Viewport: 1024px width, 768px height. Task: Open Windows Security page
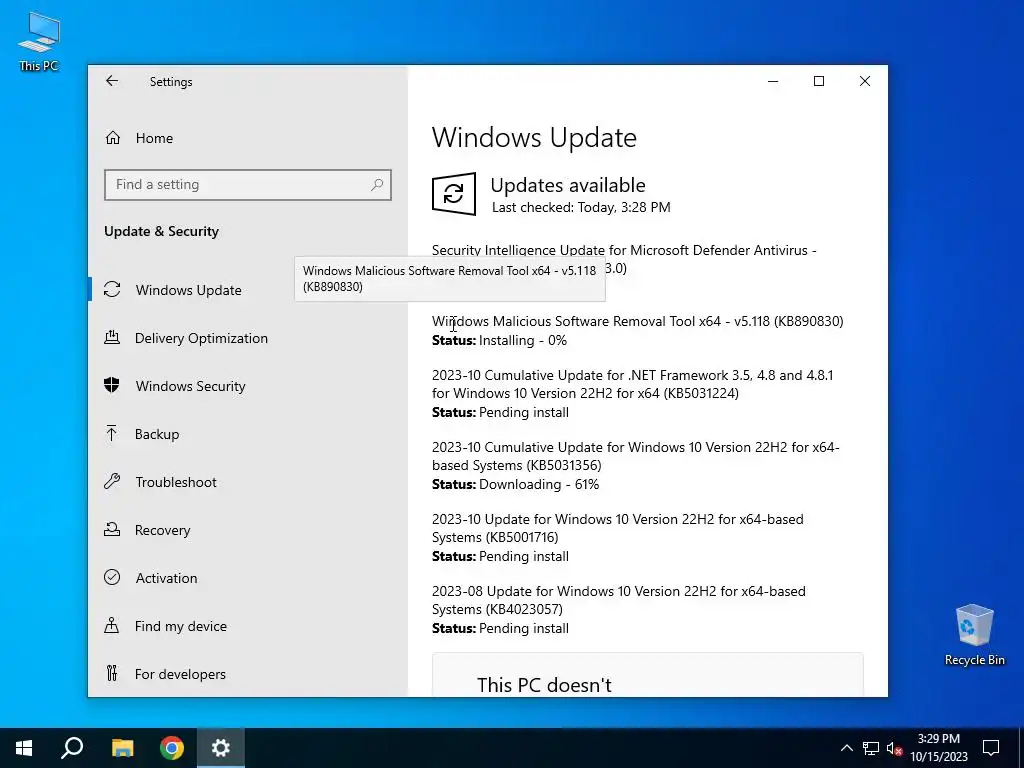[191, 386]
